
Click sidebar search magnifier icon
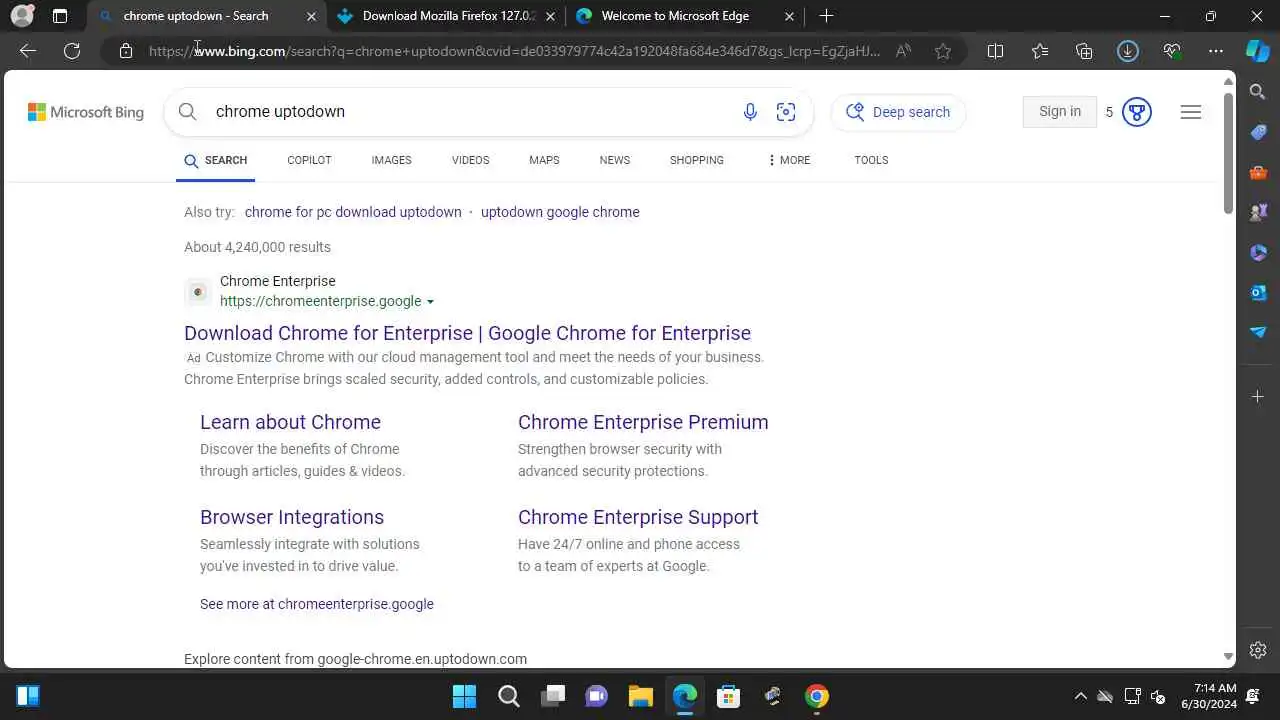[x=1258, y=92]
